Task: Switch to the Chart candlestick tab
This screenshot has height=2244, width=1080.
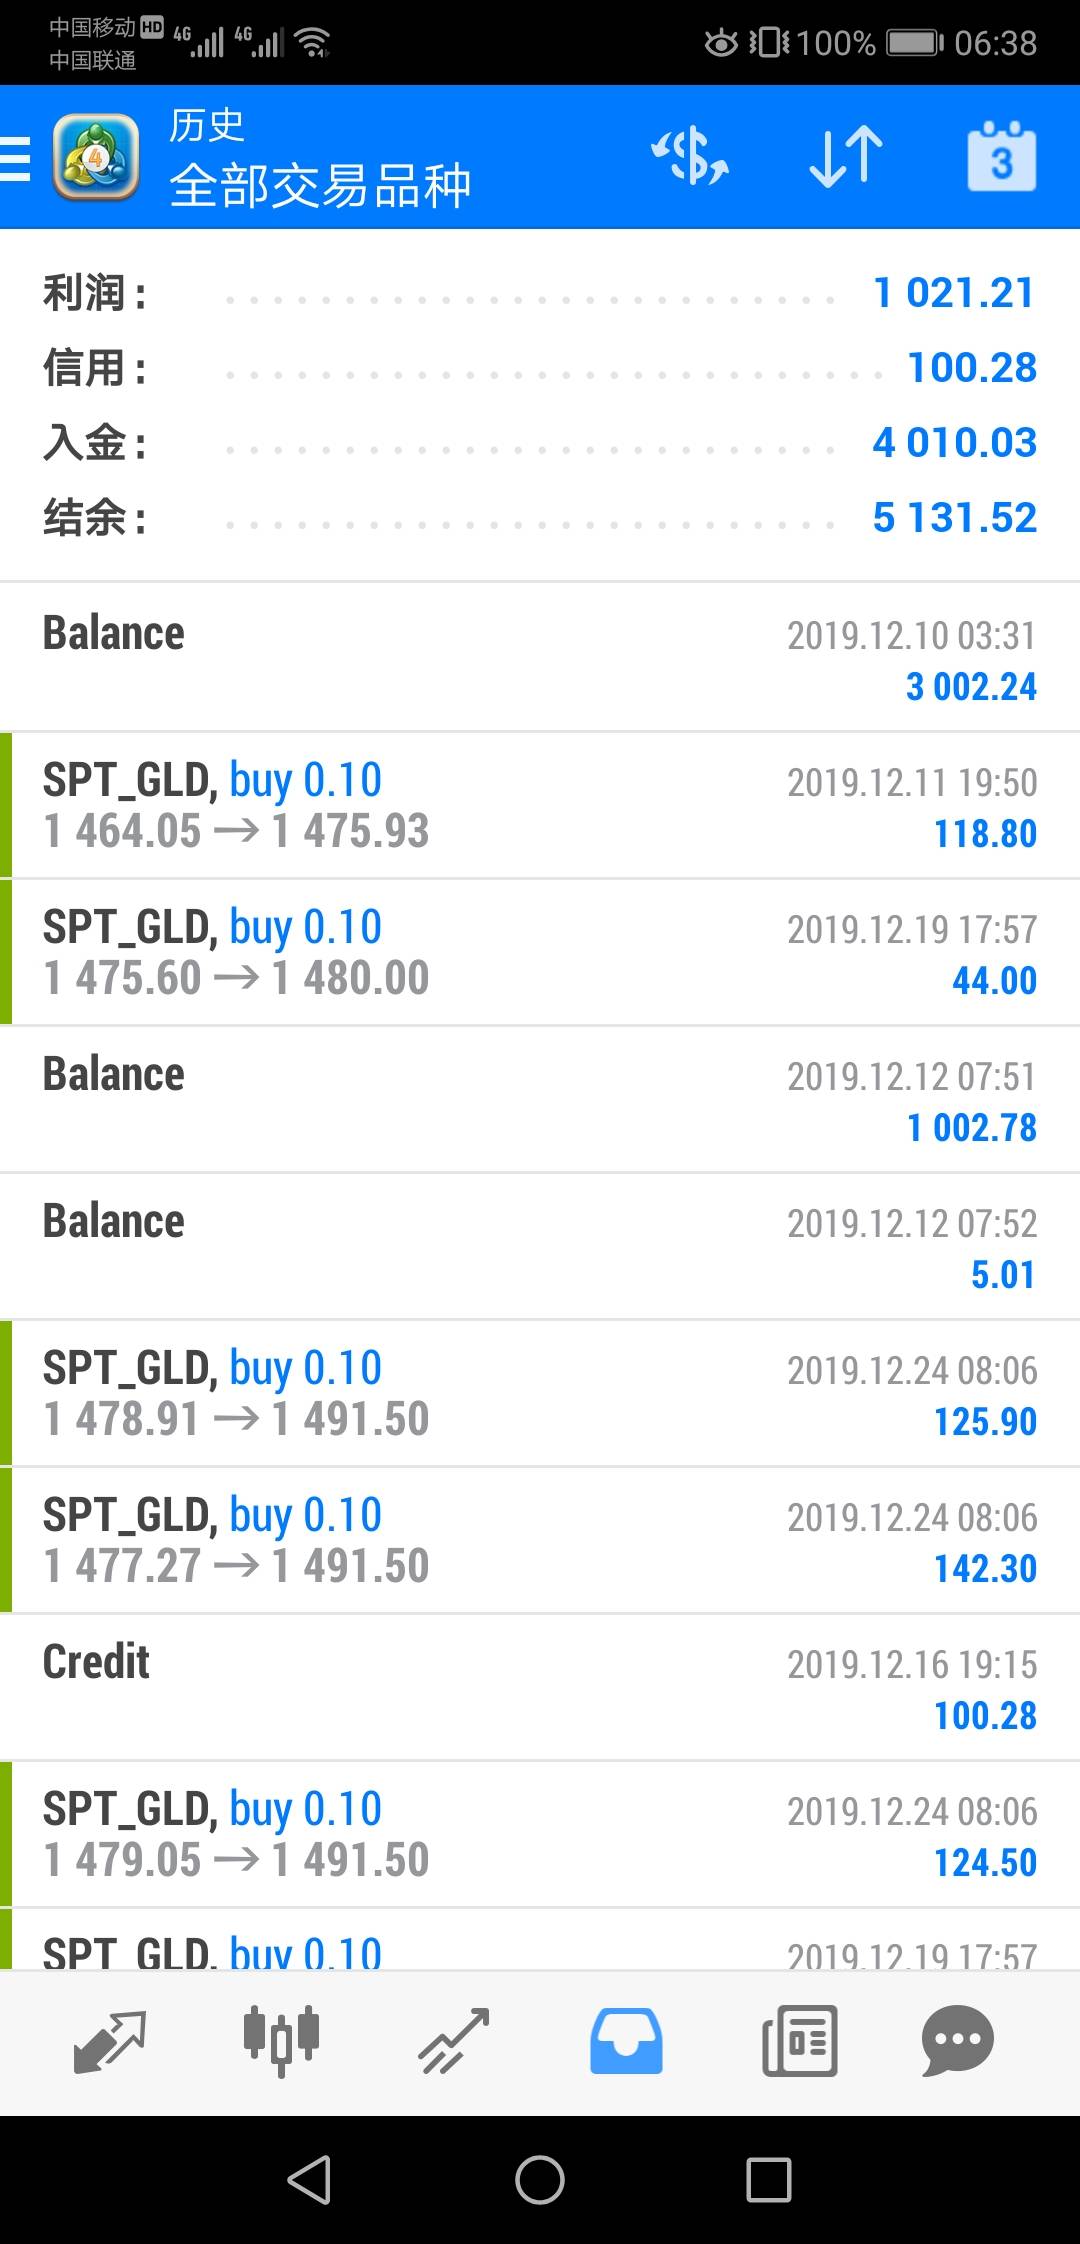Action: click(281, 2041)
